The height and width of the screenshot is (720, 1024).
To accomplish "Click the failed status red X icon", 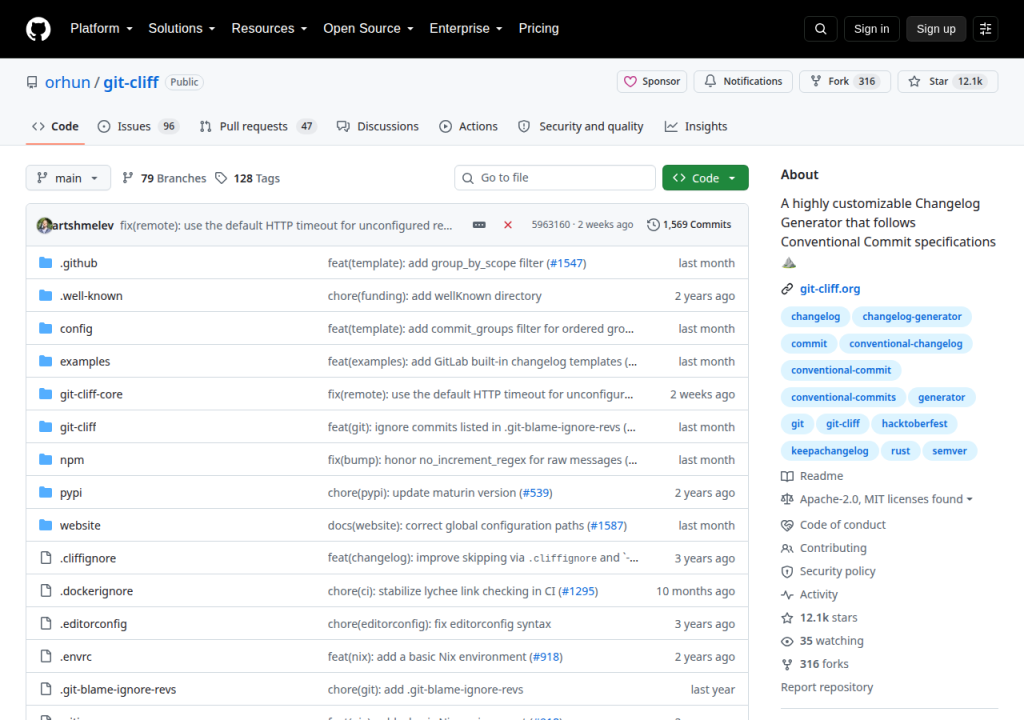I will [507, 225].
